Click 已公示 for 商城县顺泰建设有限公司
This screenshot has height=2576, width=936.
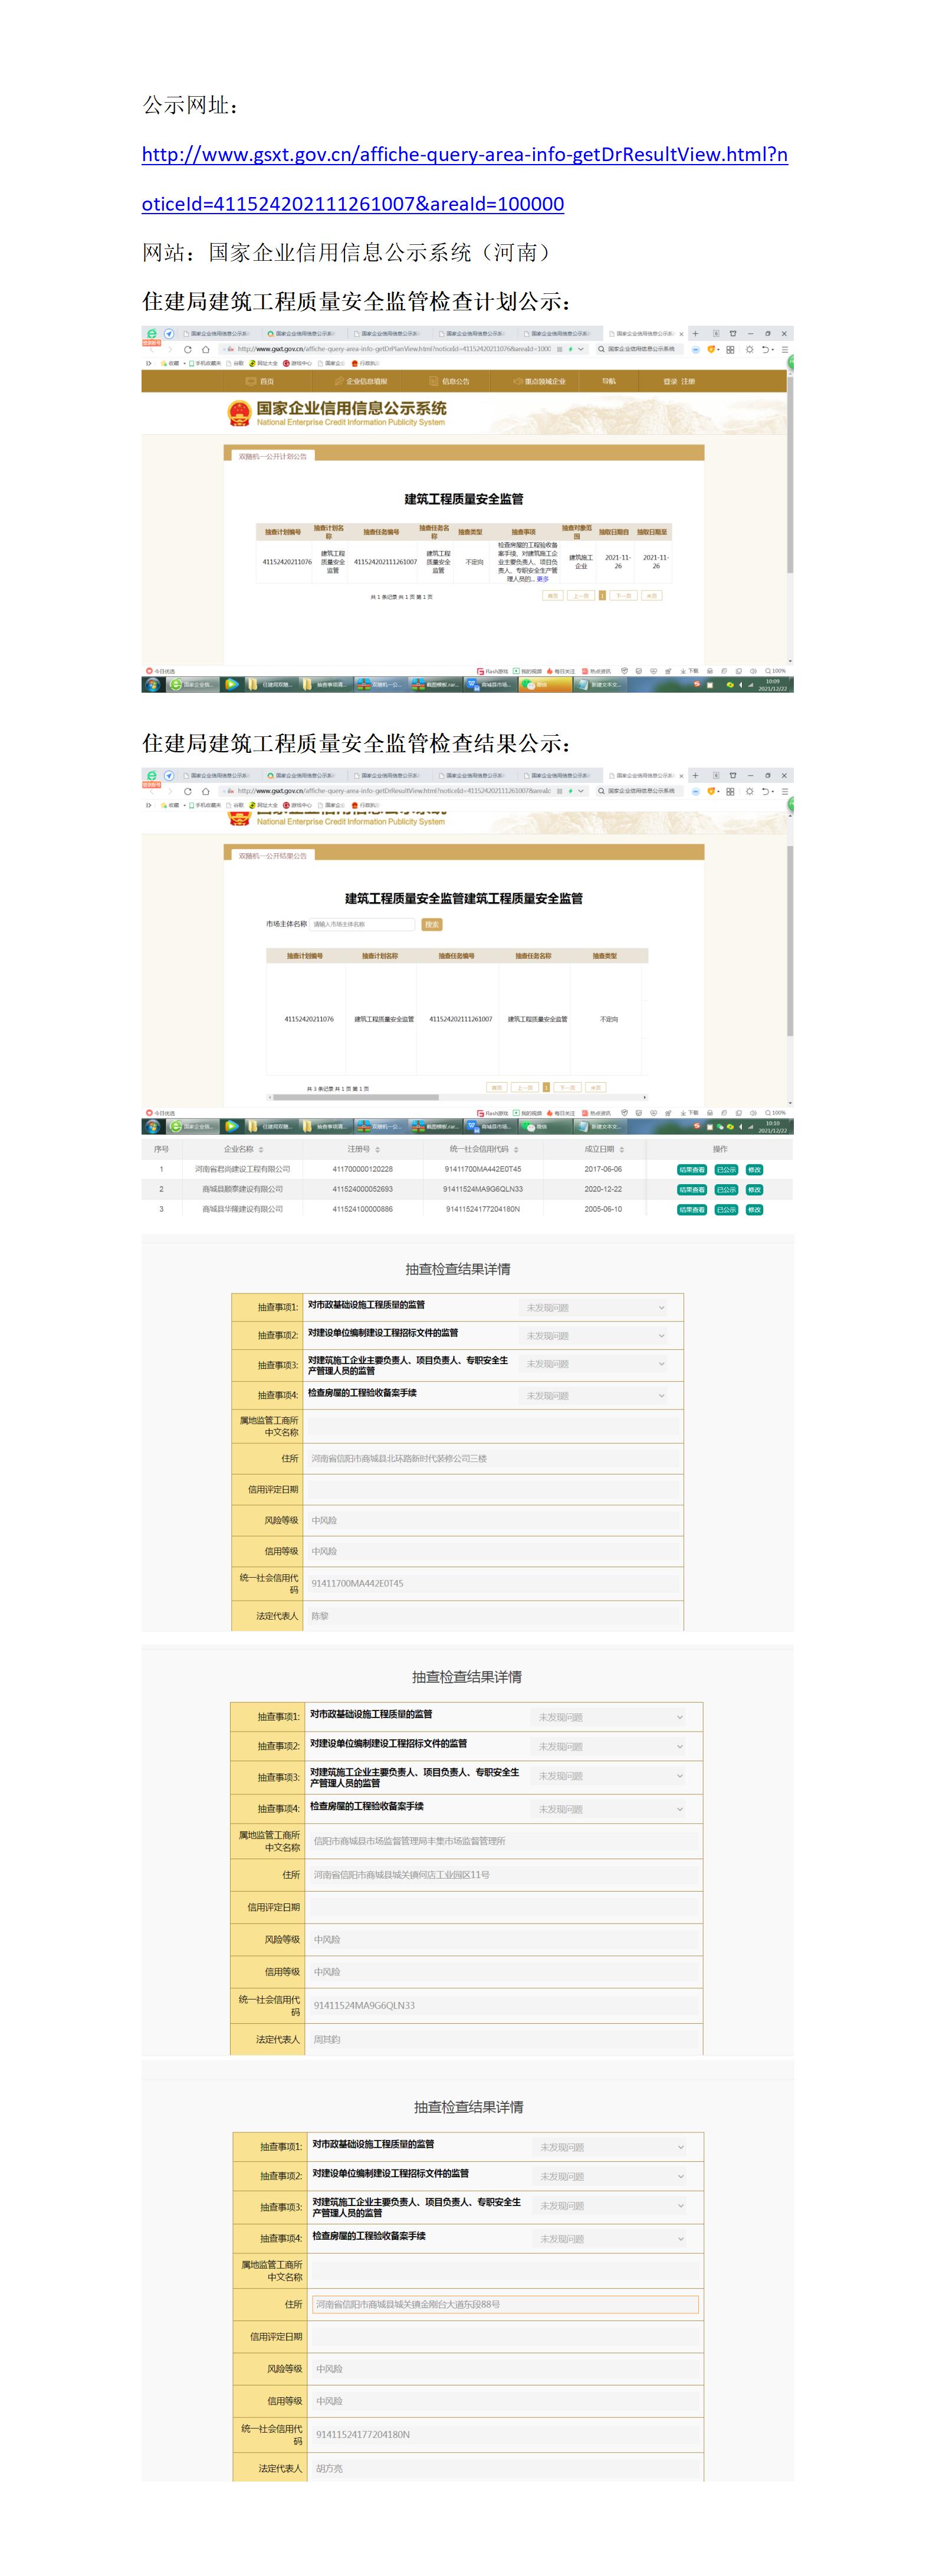(726, 1190)
